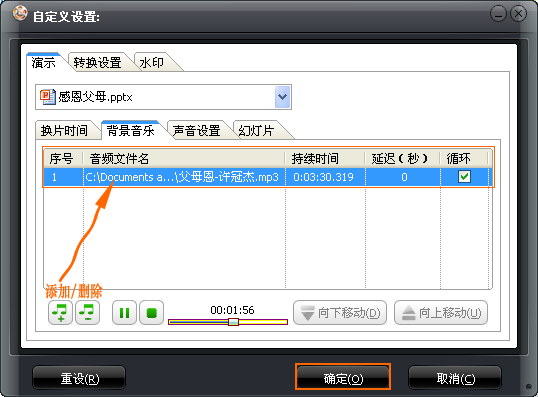Open the 声音设置 tab
The height and width of the screenshot is (397, 538).
[196, 130]
